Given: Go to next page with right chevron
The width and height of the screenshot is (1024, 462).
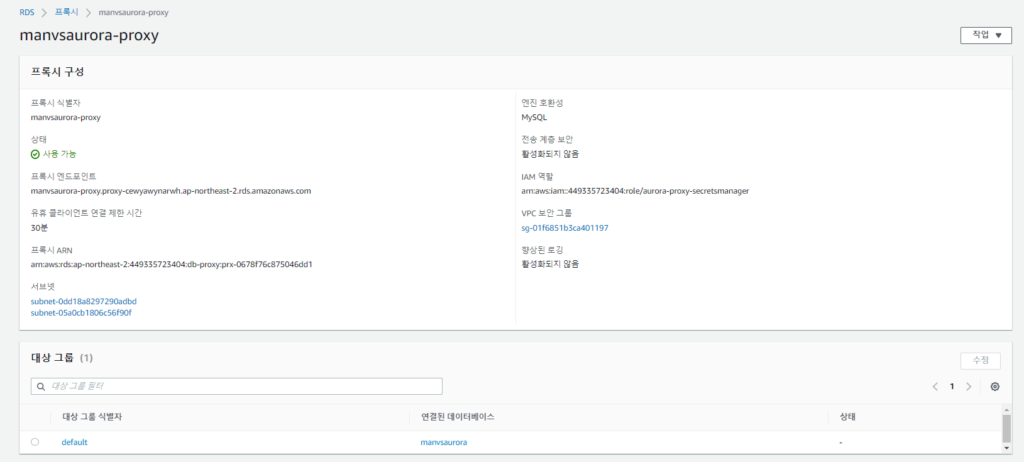Looking at the screenshot, I should point(969,386).
